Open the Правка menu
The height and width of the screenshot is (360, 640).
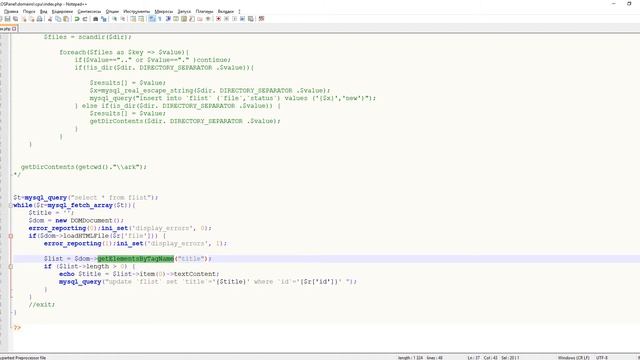pyautogui.click(x=11, y=11)
